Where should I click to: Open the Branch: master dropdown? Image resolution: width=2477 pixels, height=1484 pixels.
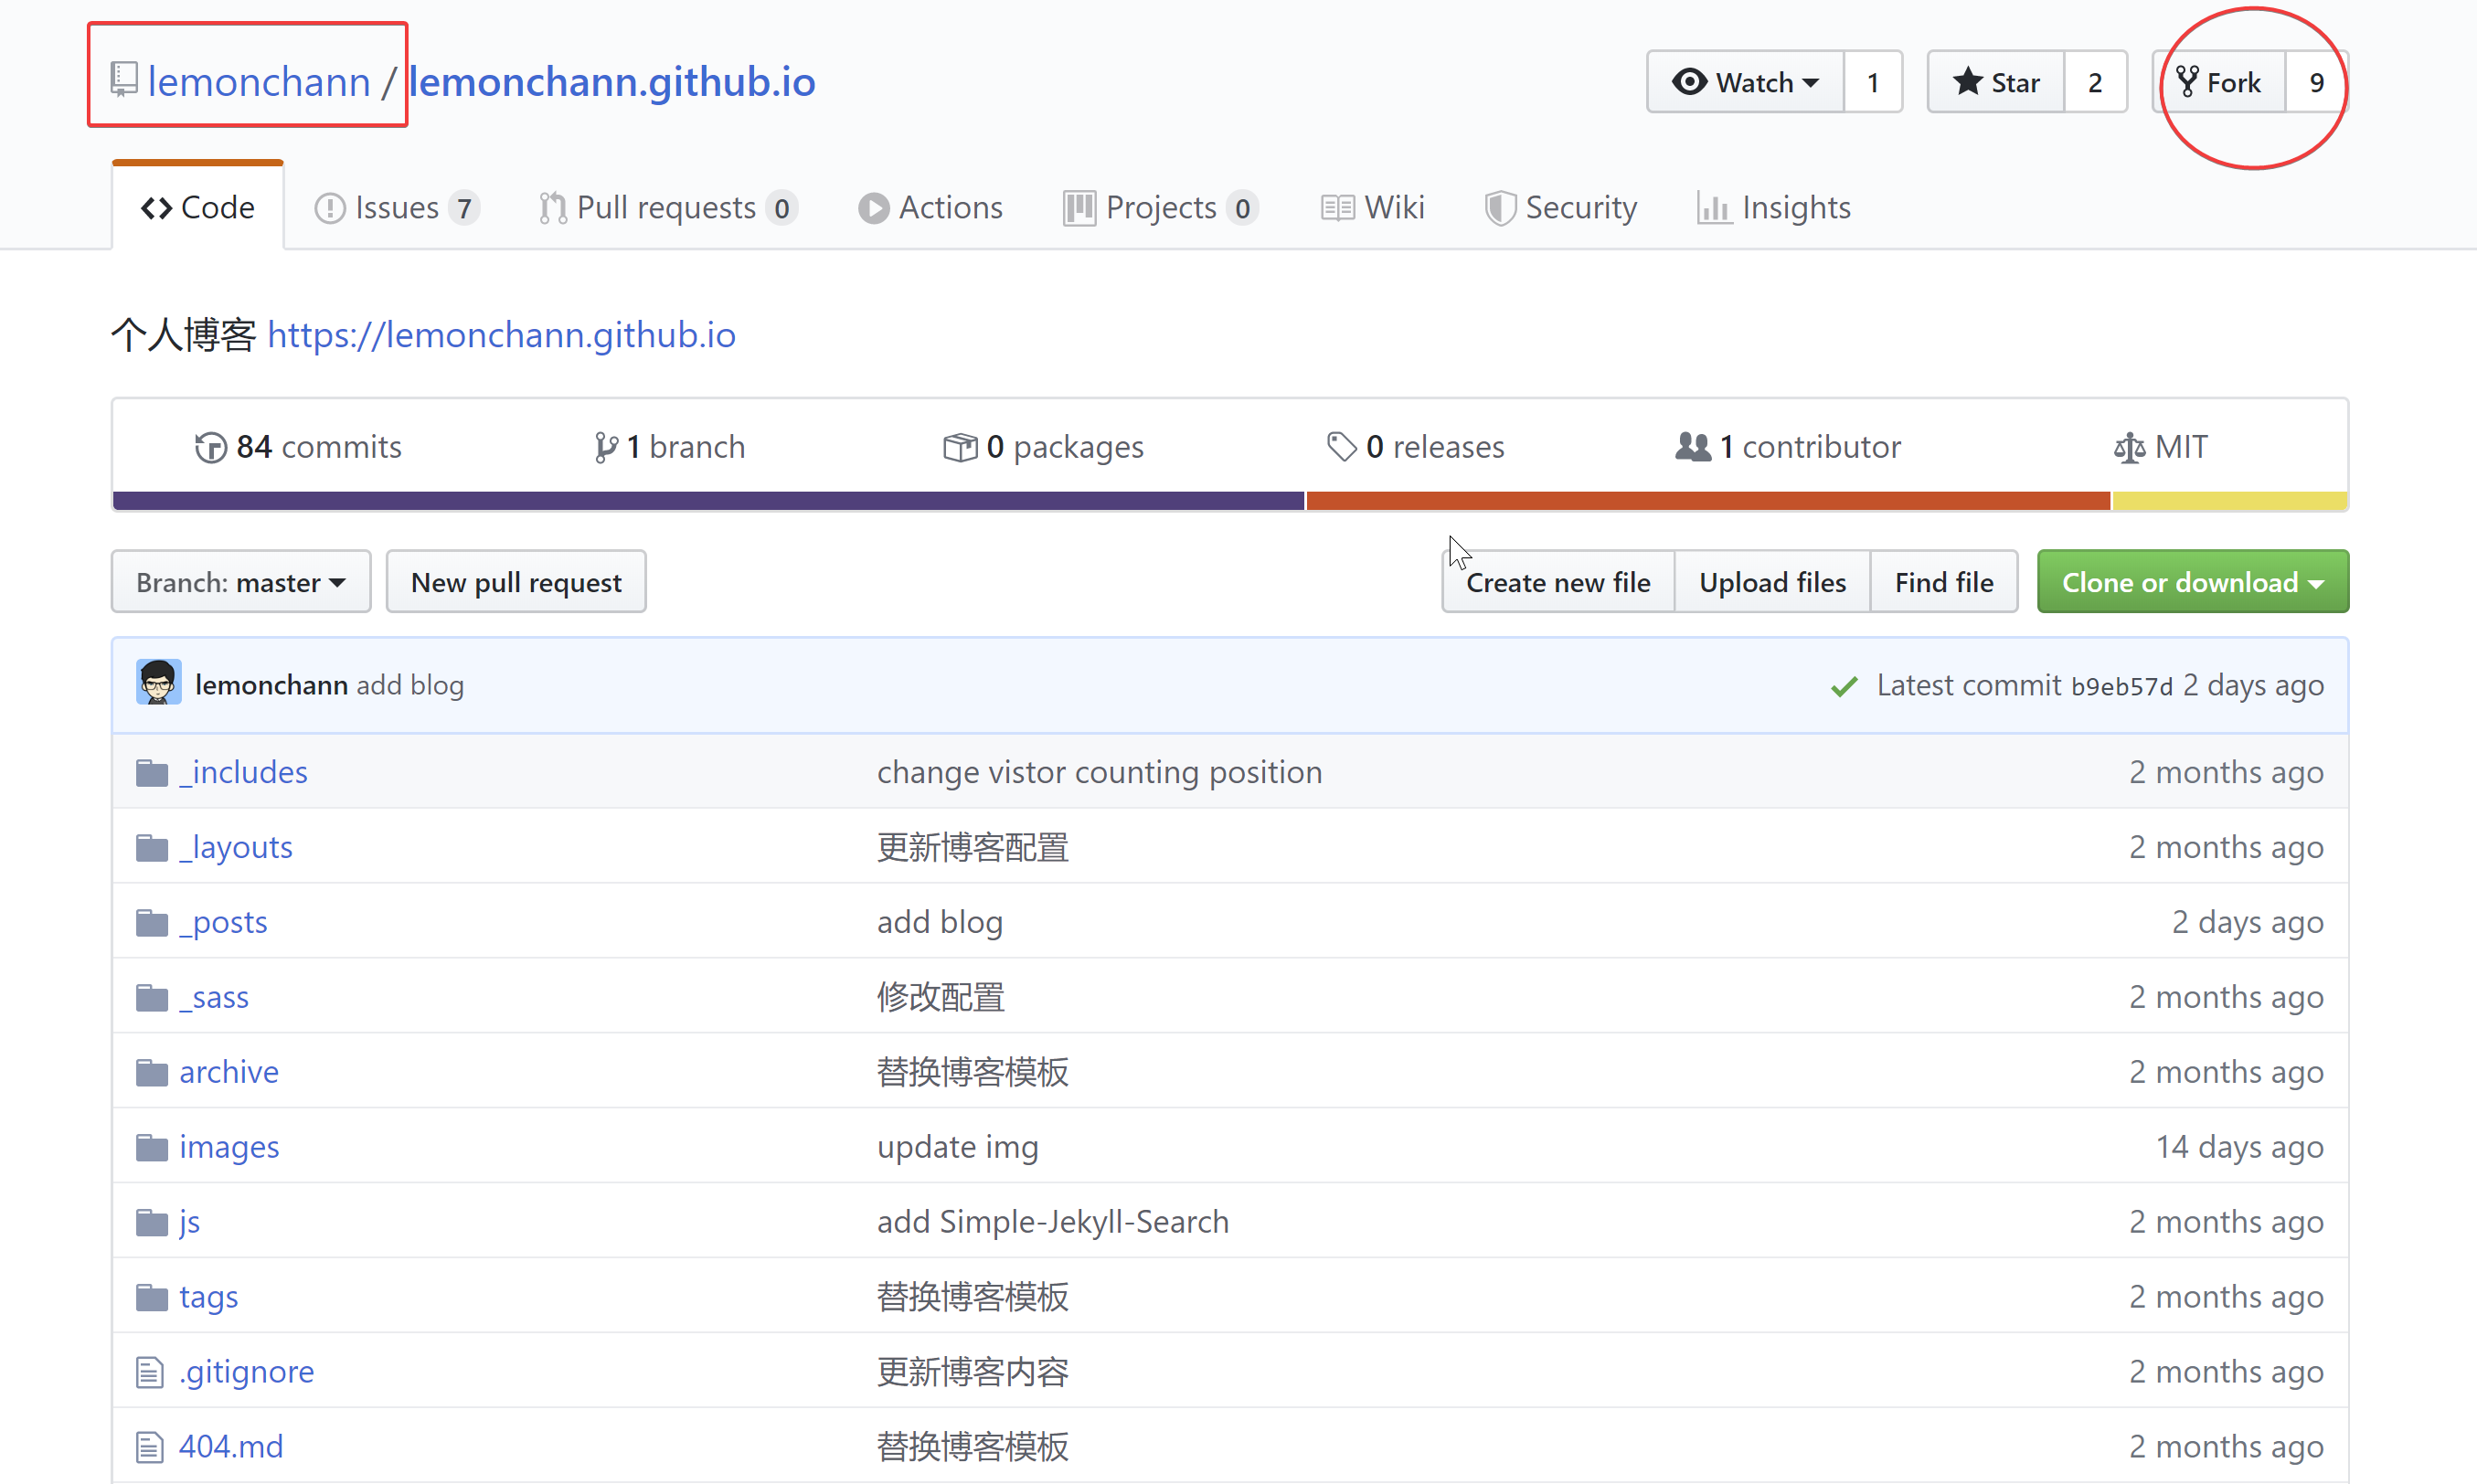click(x=241, y=582)
